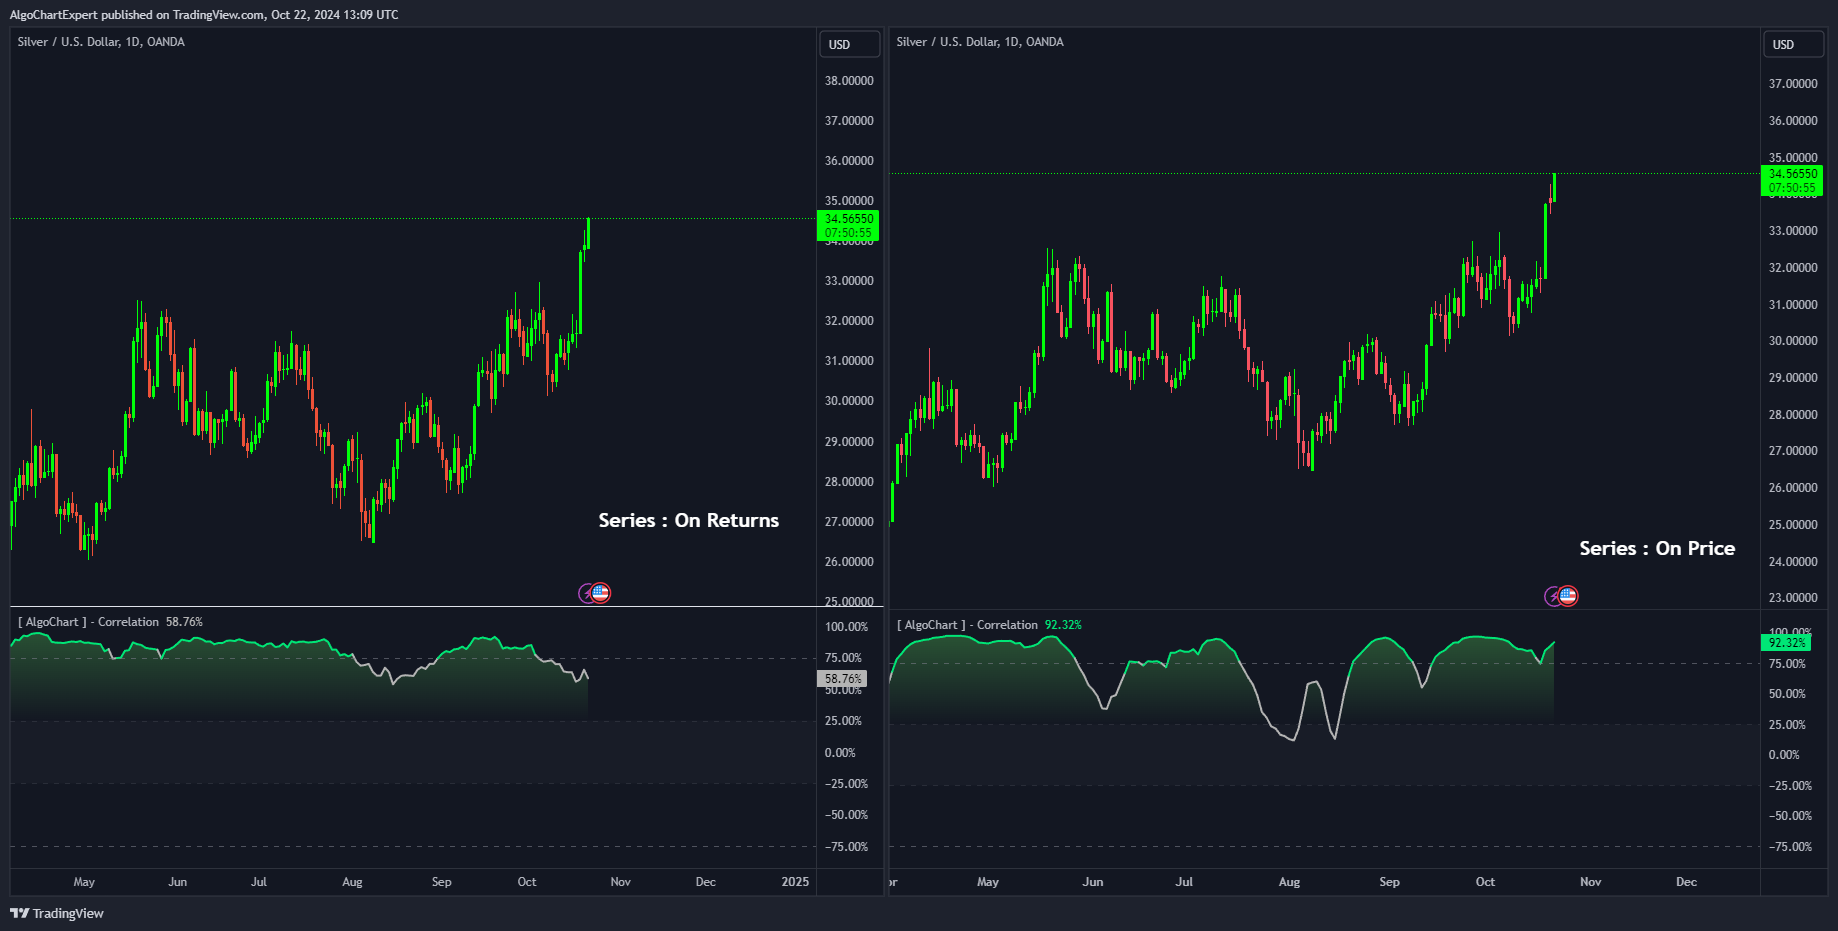Click the -75.00% value on the left correlation axis
This screenshot has width=1838, height=931.
coord(846,847)
